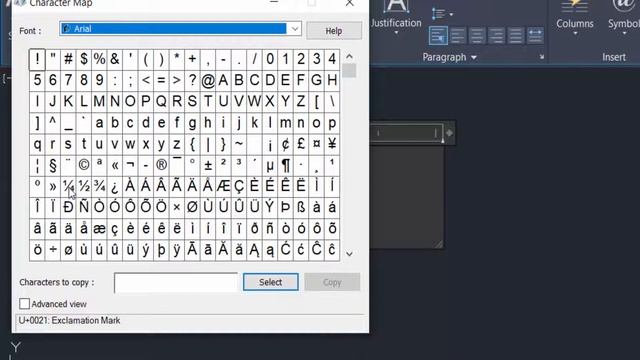Apply Justify paragraph alignment in ribbon
The height and width of the screenshot is (360, 640).
click(x=515, y=36)
